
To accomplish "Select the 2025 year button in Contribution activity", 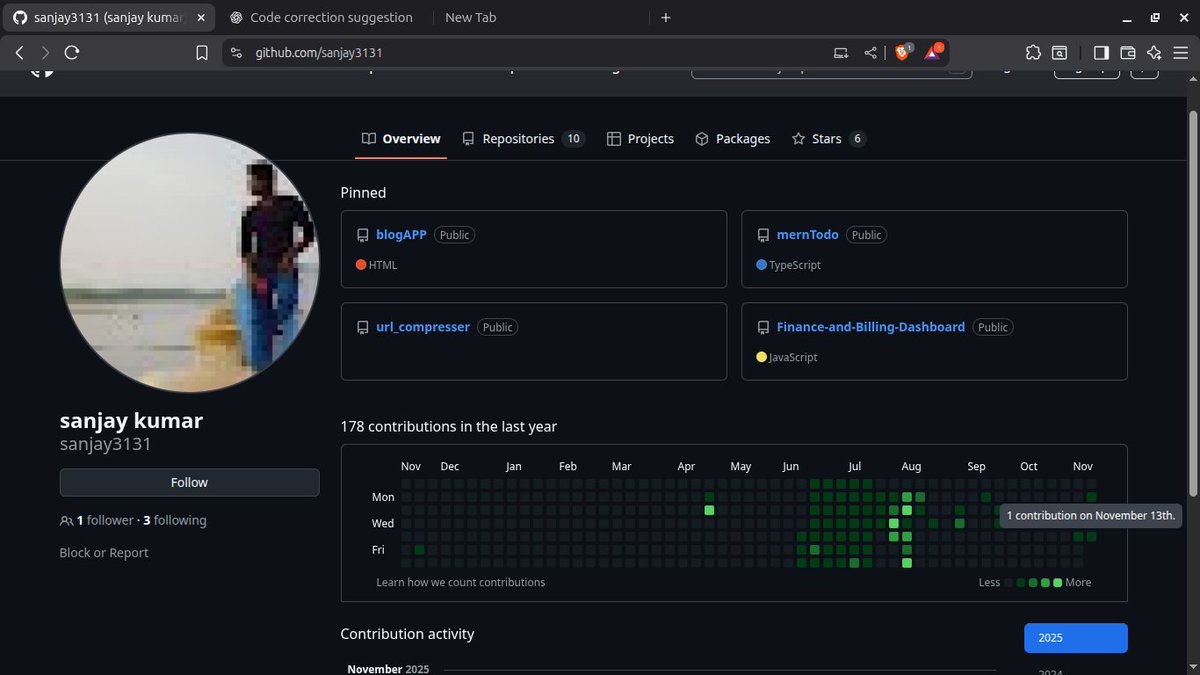I will (x=1075, y=637).
